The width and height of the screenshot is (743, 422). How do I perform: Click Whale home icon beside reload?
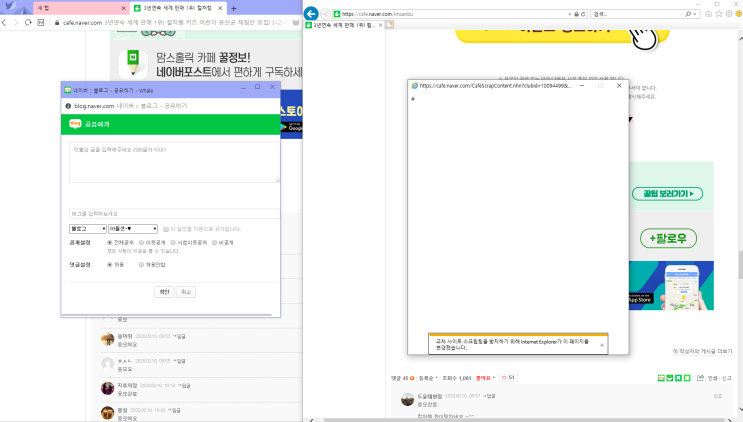coord(41,22)
